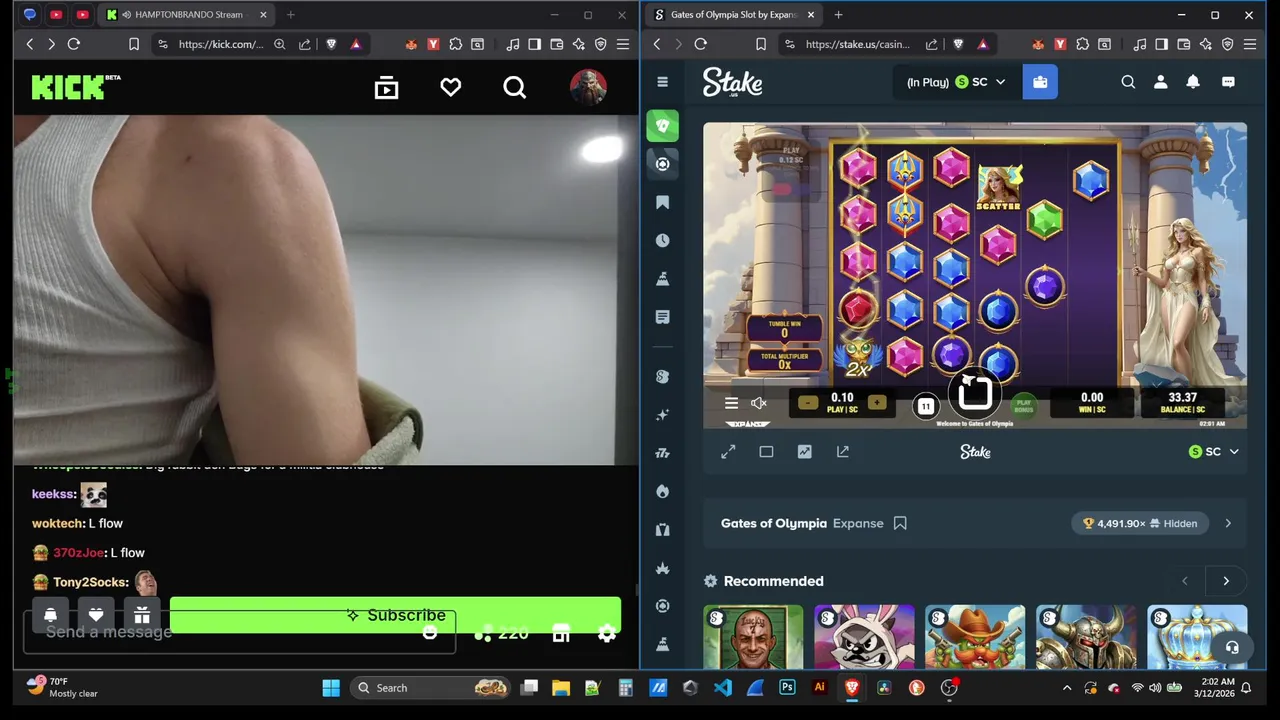Open the Kick channel shop icon
This screenshot has height=720, width=1280.
561,634
